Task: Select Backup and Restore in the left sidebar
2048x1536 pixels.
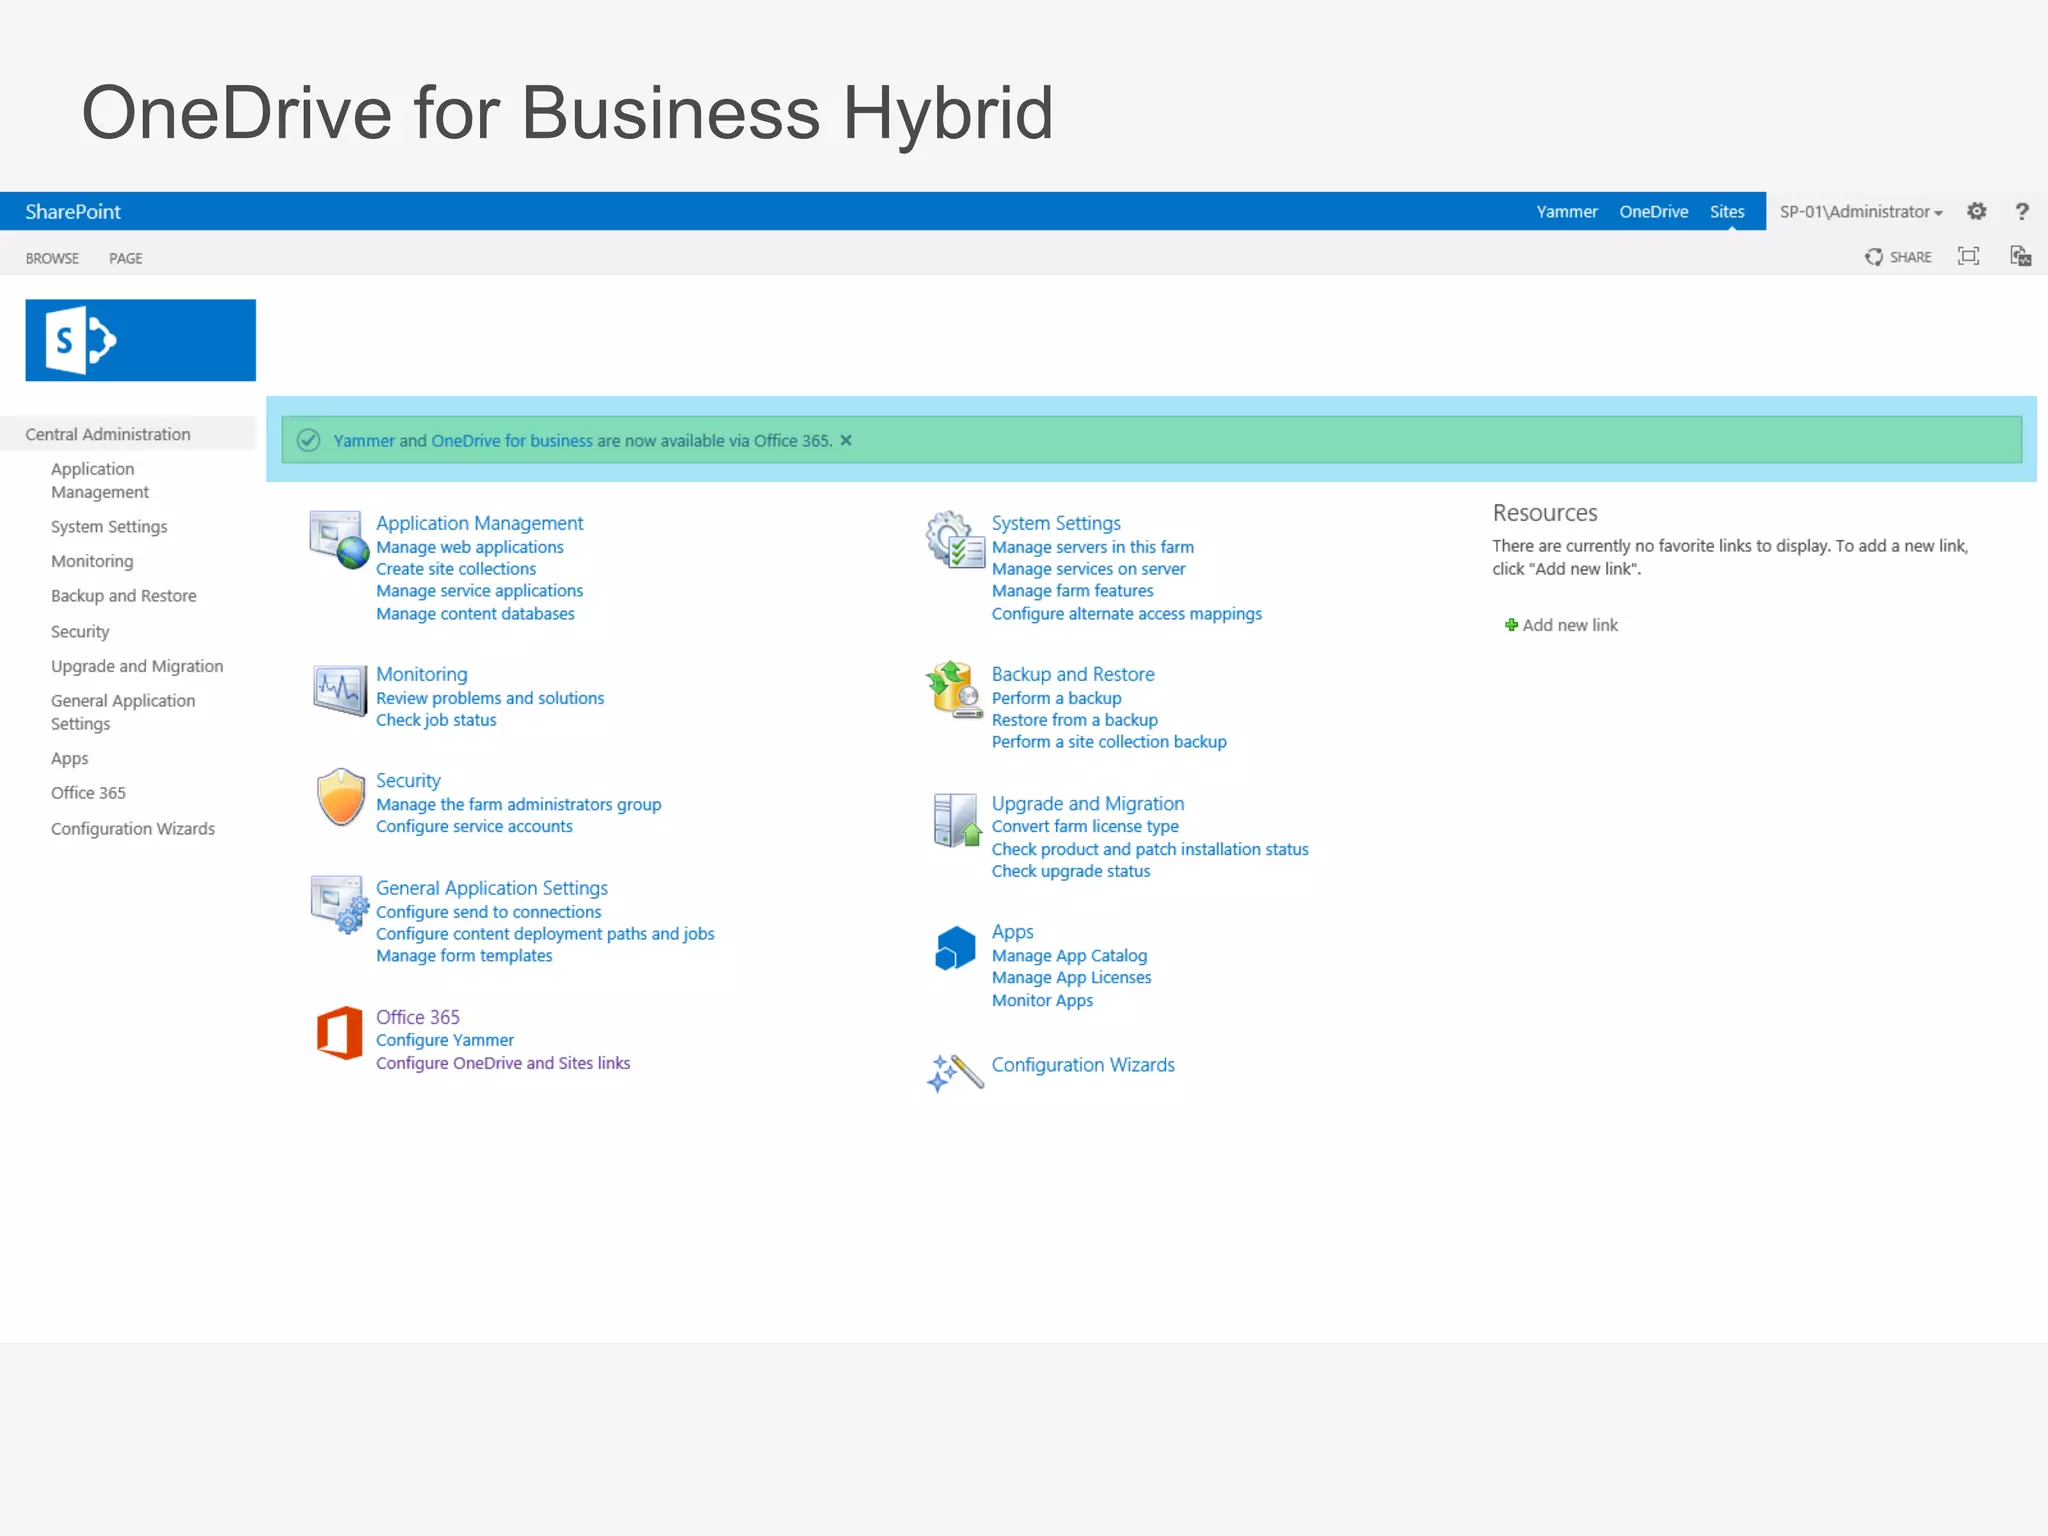Action: pyautogui.click(x=124, y=596)
